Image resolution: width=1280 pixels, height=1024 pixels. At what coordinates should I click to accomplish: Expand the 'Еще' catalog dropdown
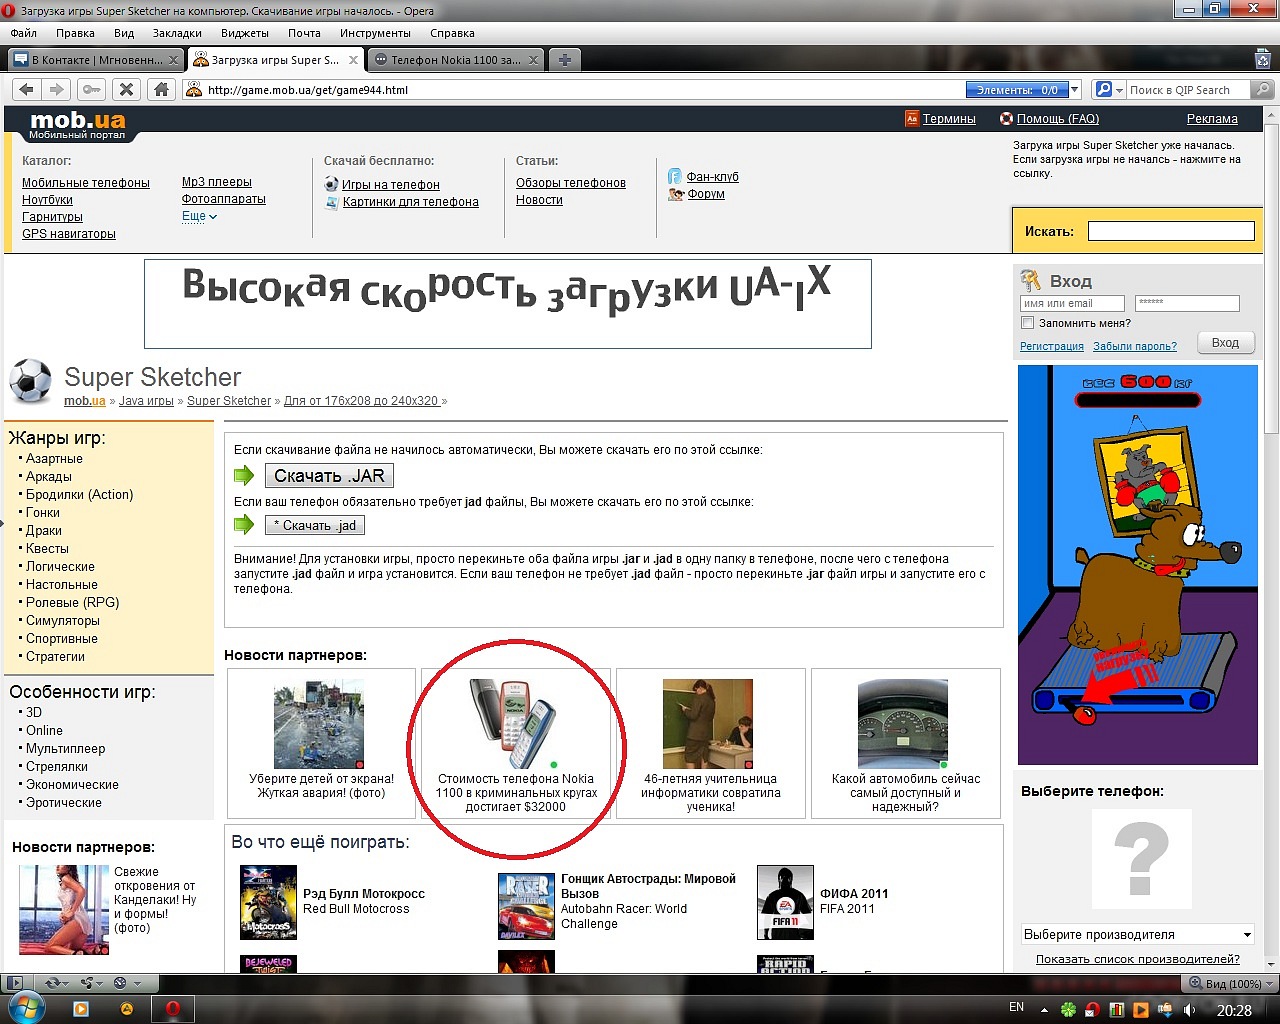tap(199, 216)
